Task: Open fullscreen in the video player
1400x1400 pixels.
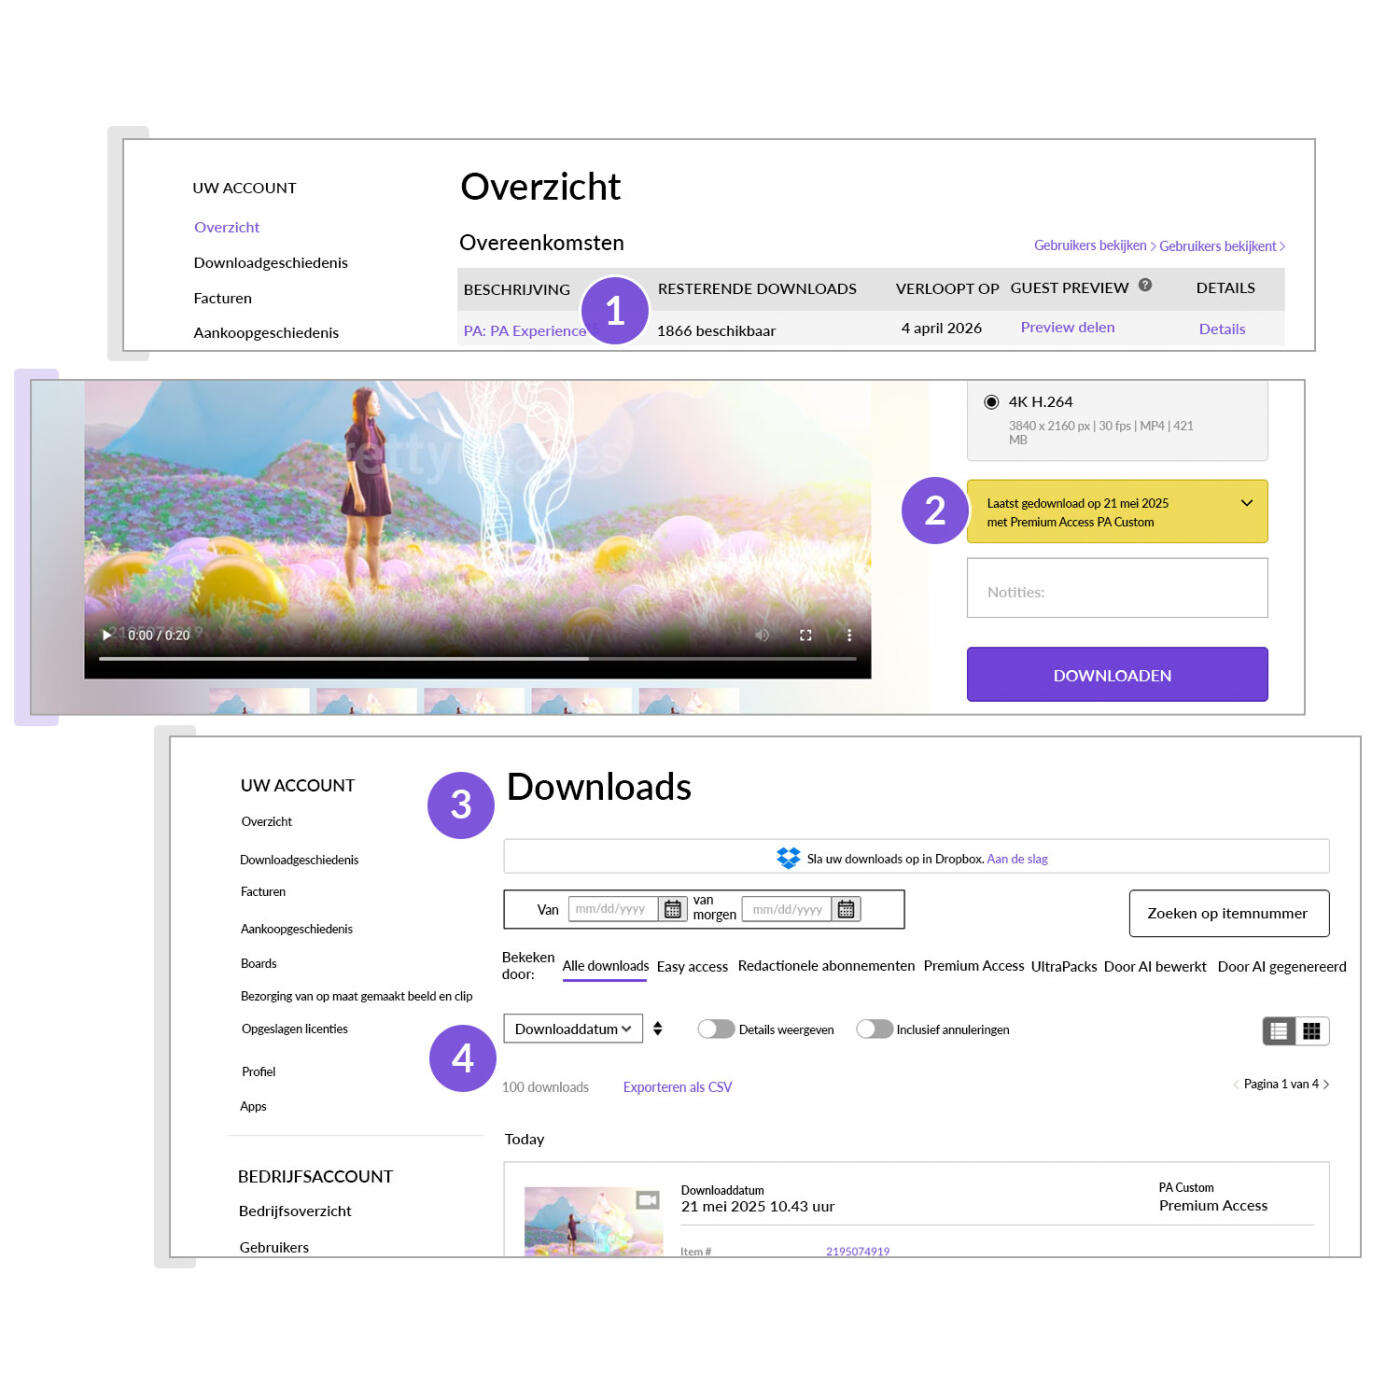Action: [x=804, y=634]
